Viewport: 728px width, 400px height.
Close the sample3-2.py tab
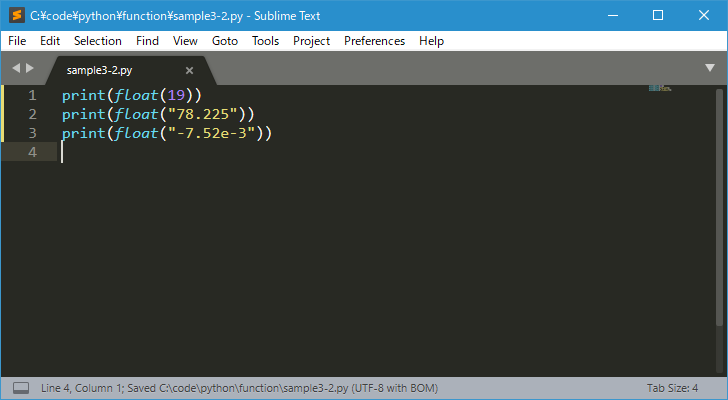pyautogui.click(x=189, y=71)
